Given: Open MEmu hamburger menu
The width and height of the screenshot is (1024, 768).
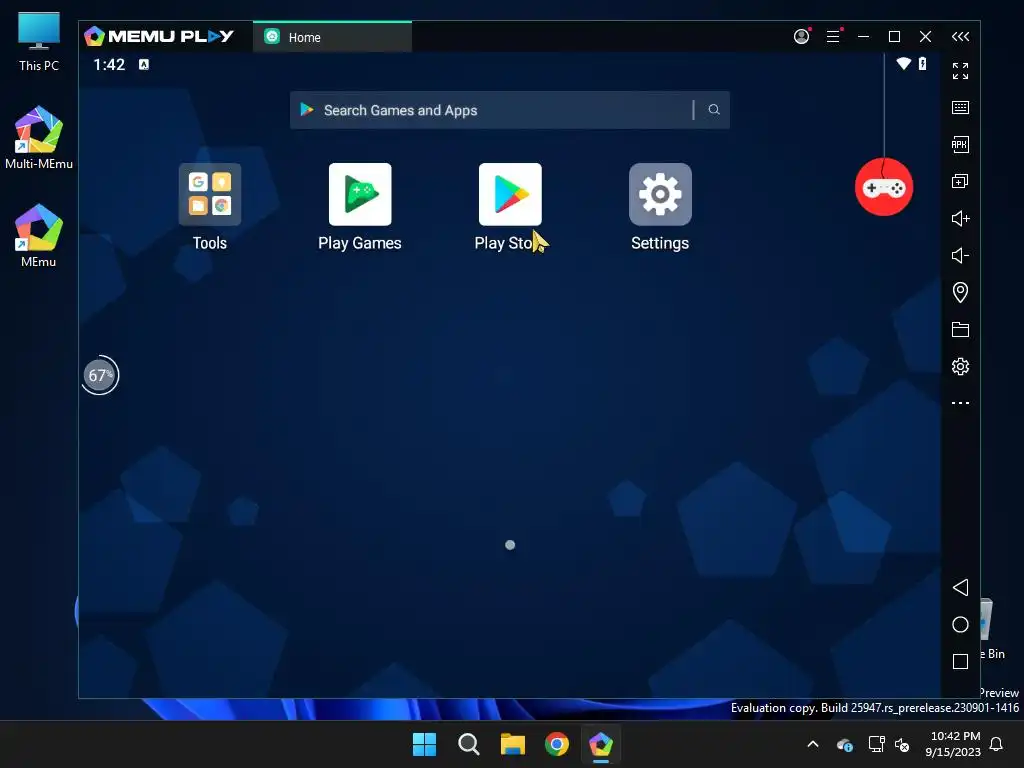Looking at the screenshot, I should pyautogui.click(x=833, y=37).
